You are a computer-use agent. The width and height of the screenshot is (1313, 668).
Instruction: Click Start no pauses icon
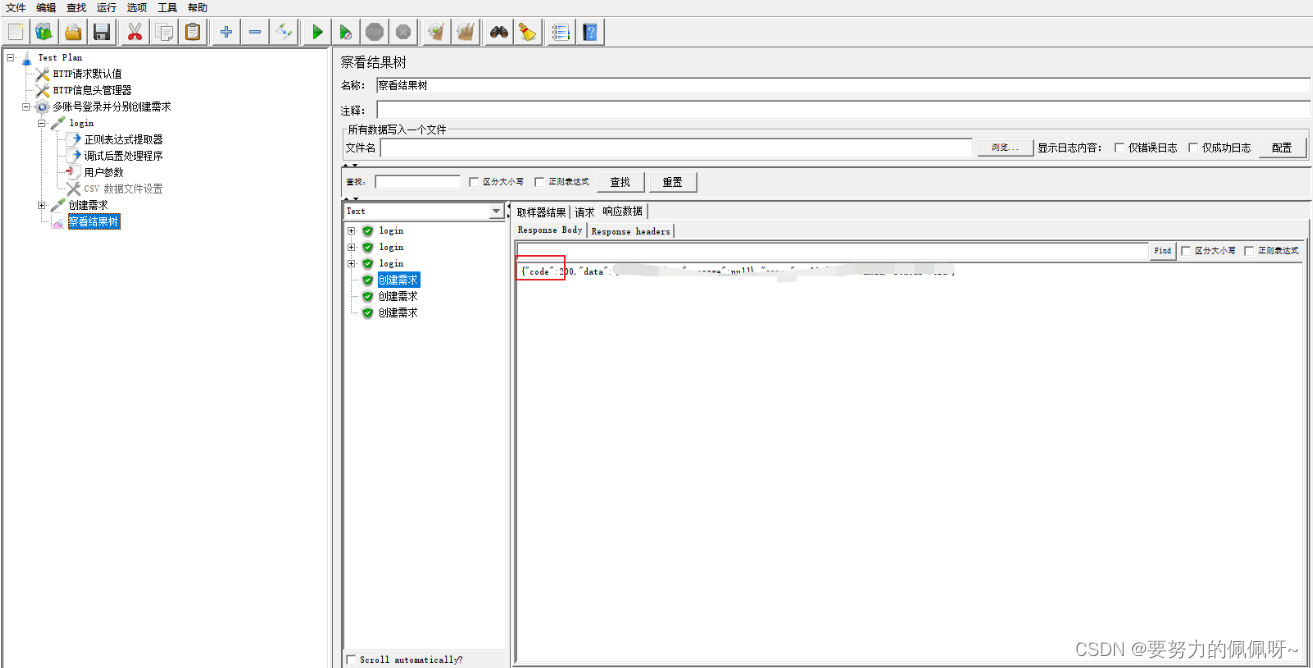(346, 32)
